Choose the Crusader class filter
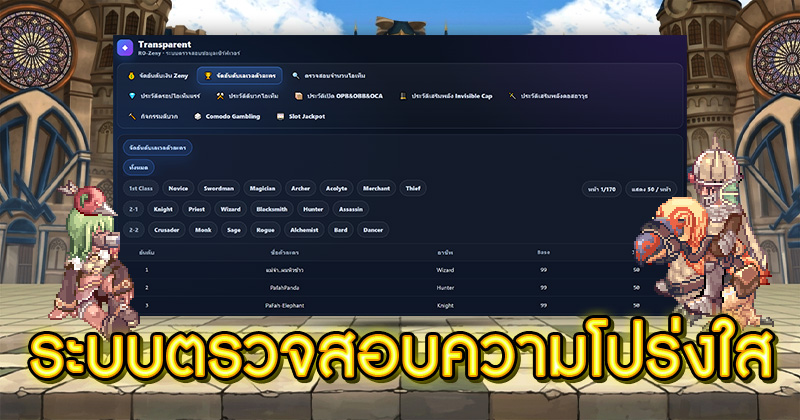The height and width of the screenshot is (420, 800). point(167,230)
